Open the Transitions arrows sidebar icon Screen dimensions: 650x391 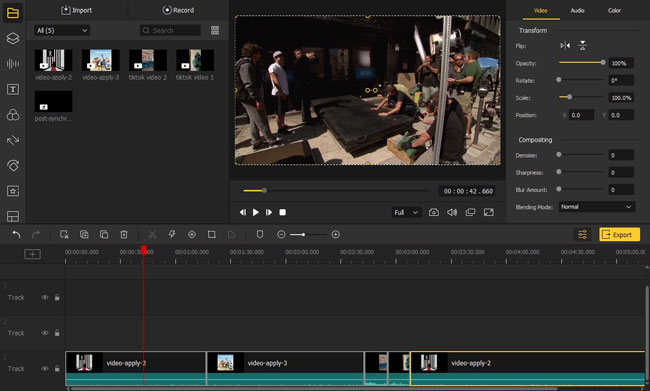point(13,140)
